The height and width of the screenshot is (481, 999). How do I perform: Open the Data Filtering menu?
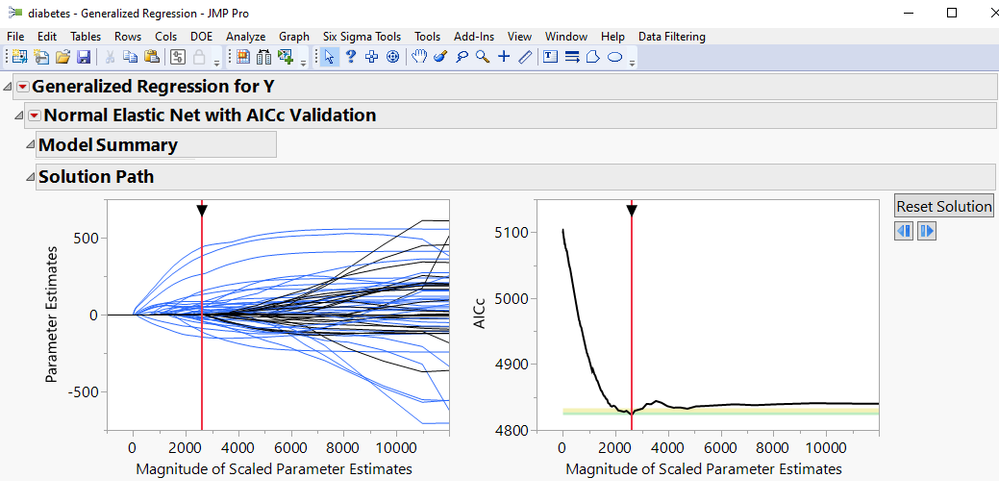click(x=672, y=36)
